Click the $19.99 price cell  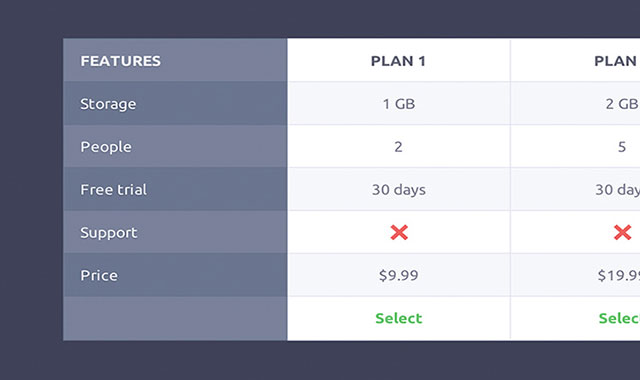pos(576,275)
